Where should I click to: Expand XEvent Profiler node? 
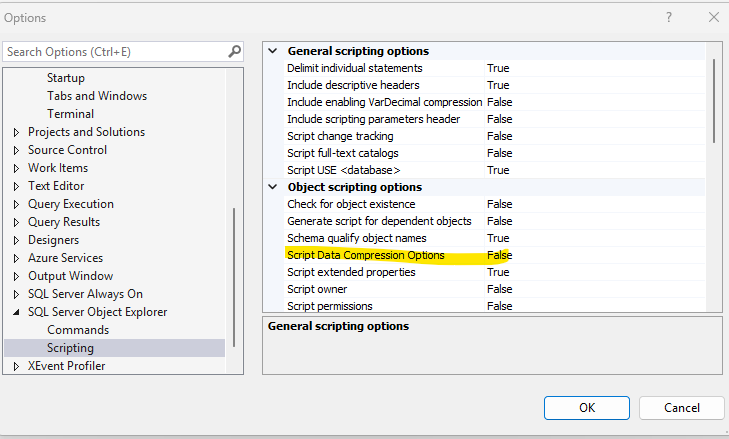coord(16,366)
